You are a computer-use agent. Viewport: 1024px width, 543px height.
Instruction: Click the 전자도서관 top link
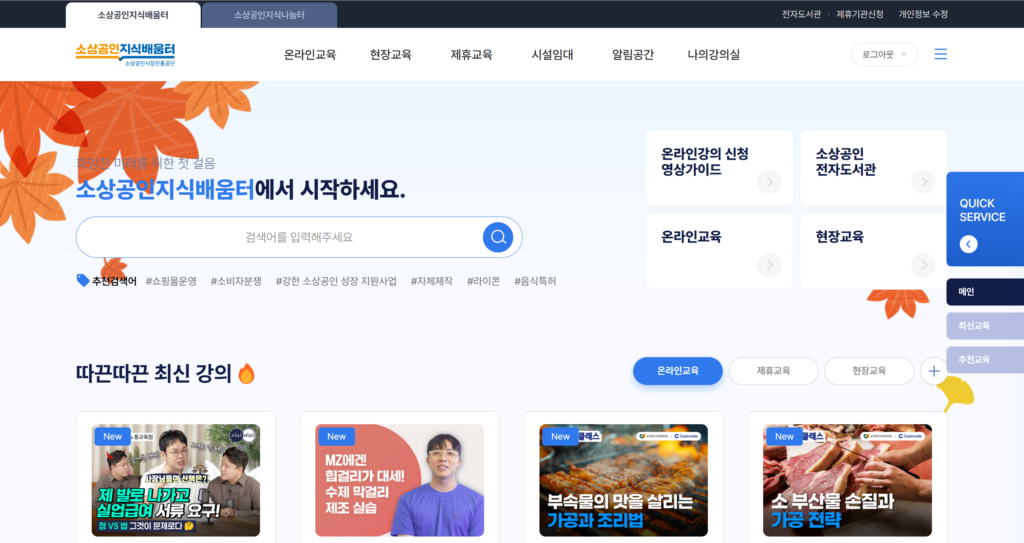pos(801,14)
